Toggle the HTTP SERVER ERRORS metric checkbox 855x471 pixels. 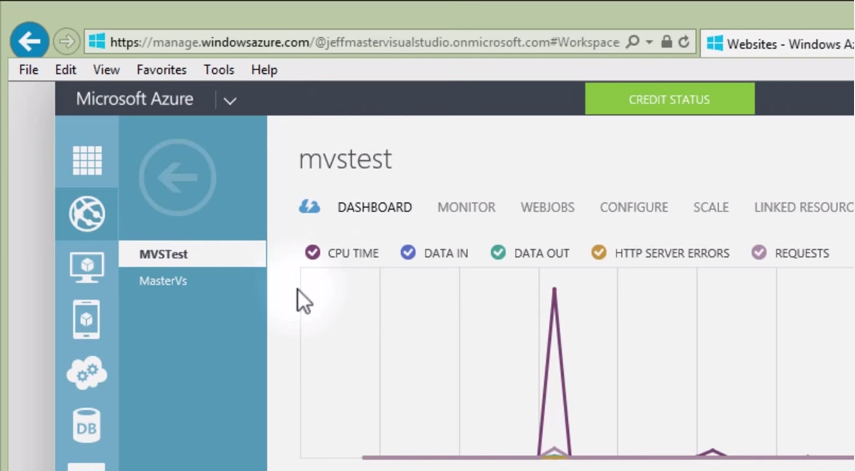(x=599, y=252)
